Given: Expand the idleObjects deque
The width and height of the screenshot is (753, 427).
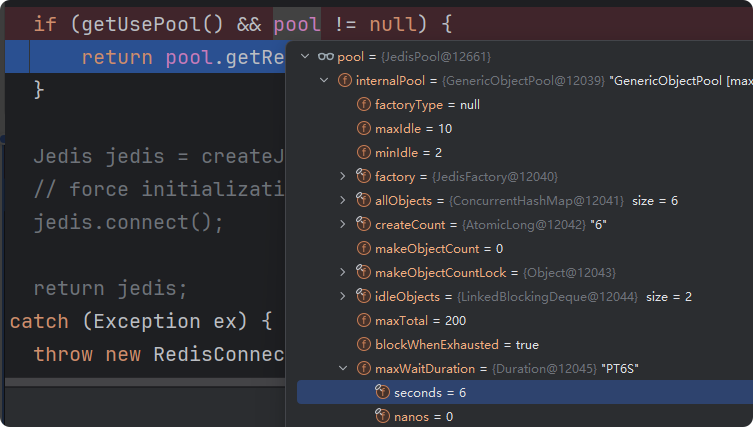Looking at the screenshot, I should click(x=343, y=297).
